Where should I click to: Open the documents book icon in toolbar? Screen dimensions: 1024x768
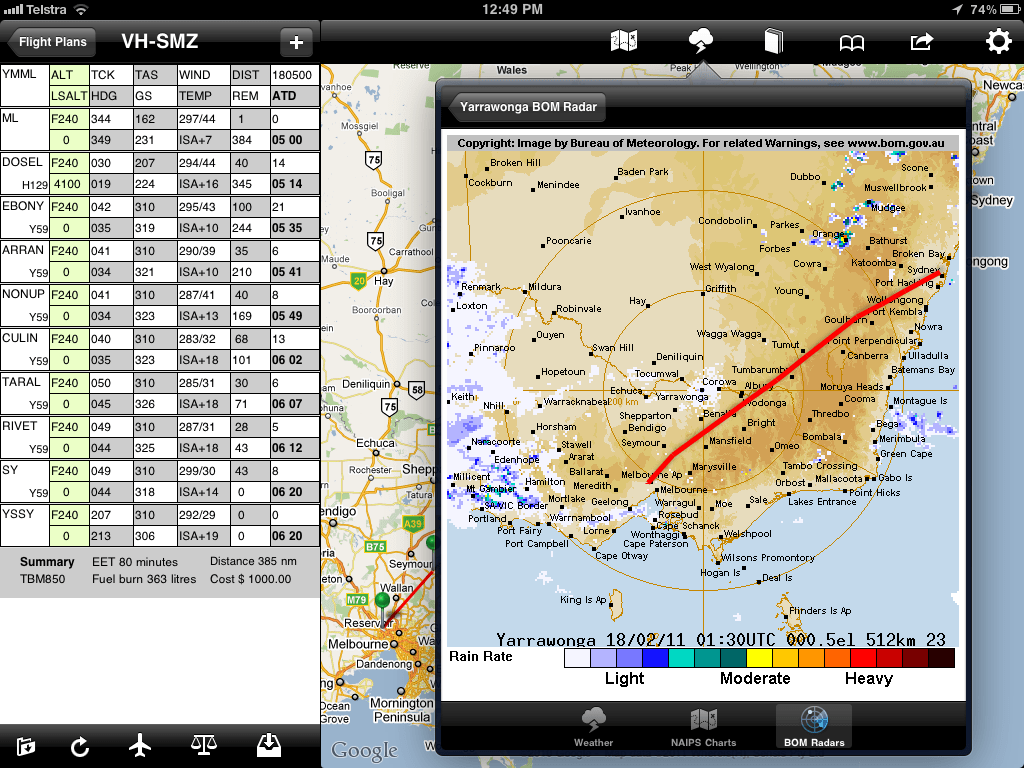pos(772,41)
